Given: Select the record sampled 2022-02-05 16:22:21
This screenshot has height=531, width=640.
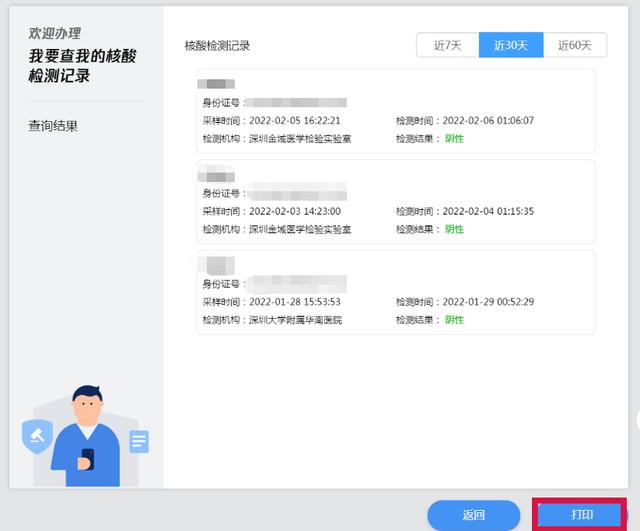Looking at the screenshot, I should (x=395, y=111).
